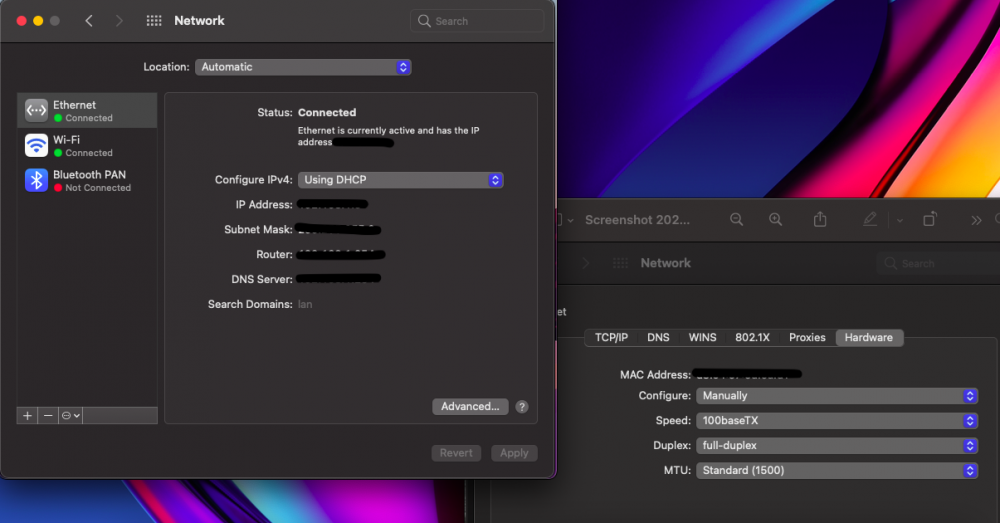Image resolution: width=1000 pixels, height=523 pixels.
Task: Click the Status Connected text
Action: (x=327, y=112)
